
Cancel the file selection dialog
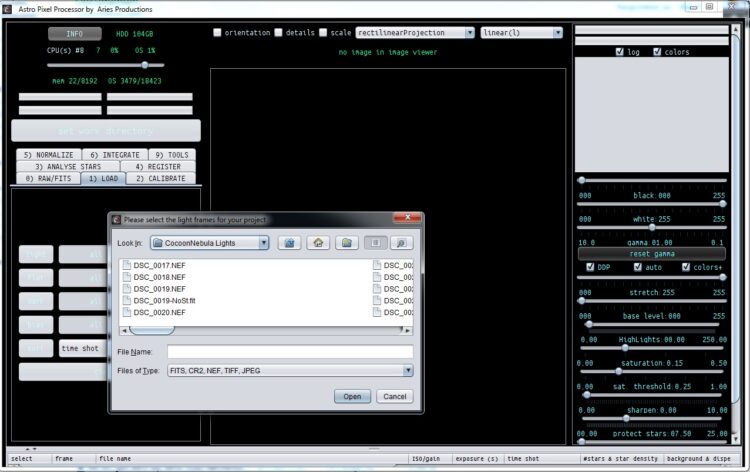coord(395,396)
